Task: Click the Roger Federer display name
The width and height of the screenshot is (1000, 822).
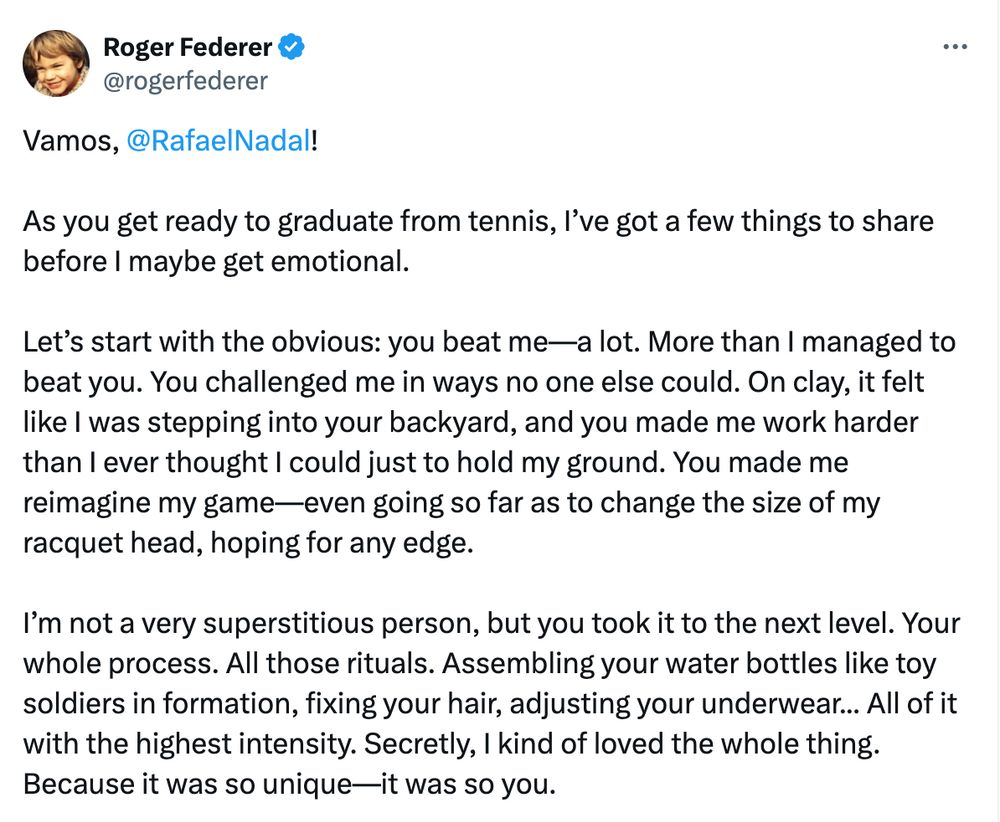Action: click(189, 46)
